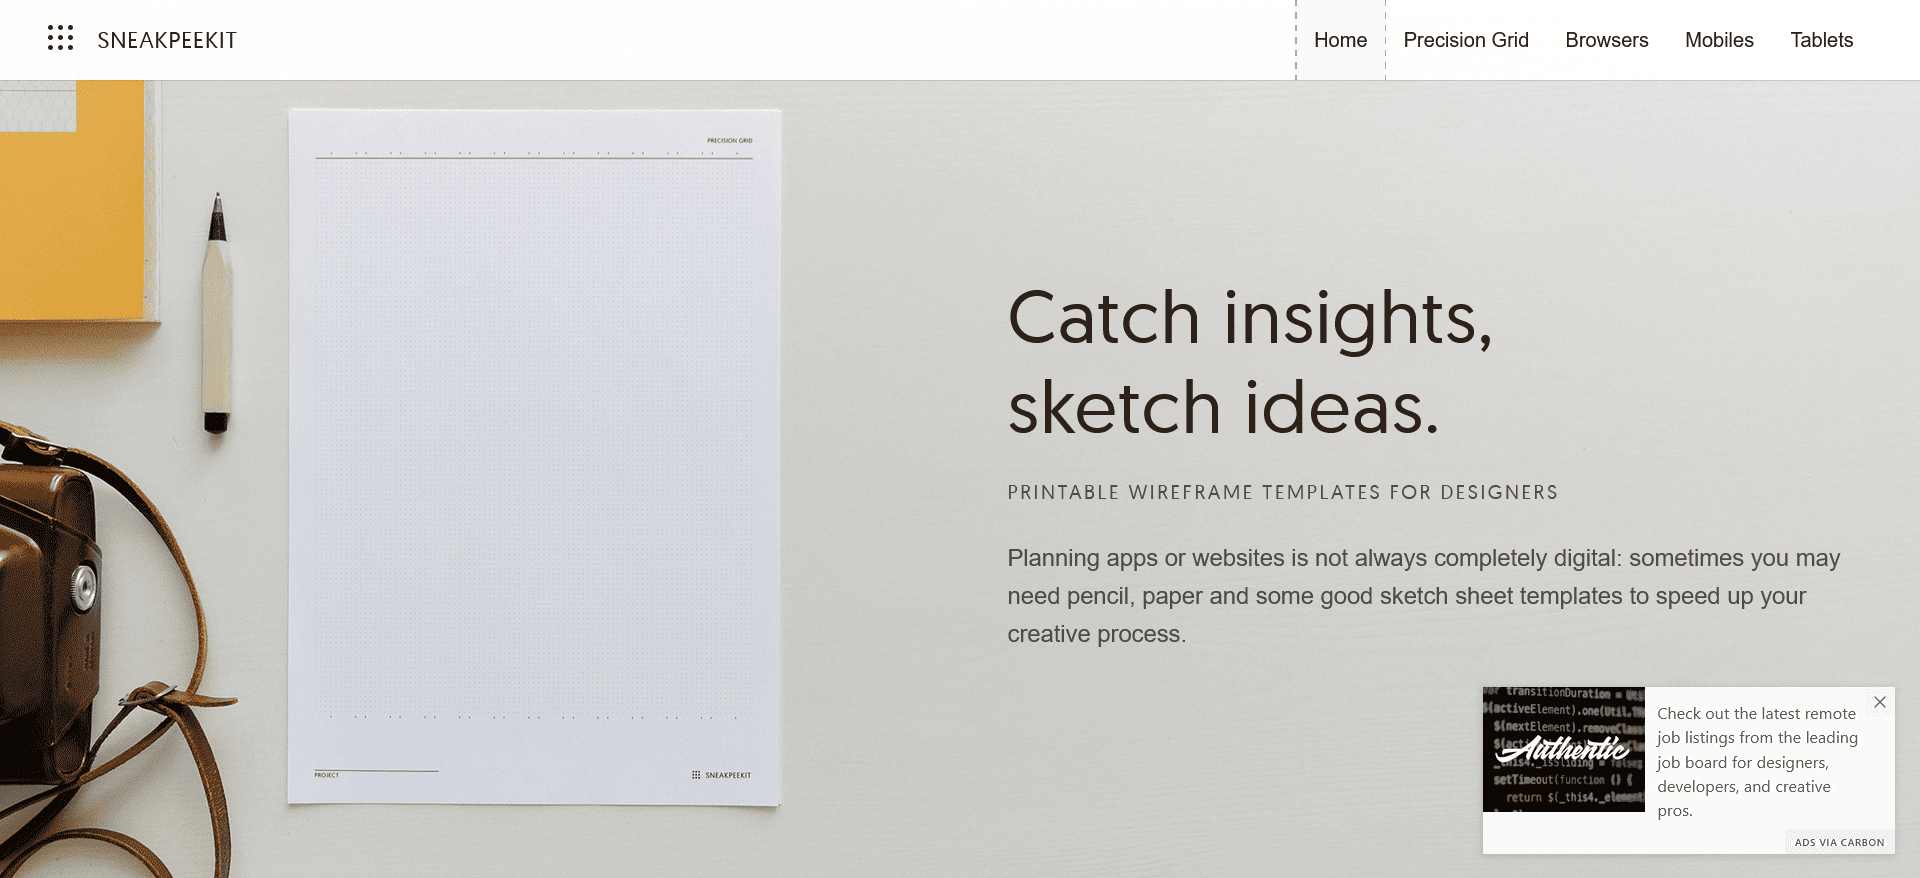Navigate to the Mobiles section
The width and height of the screenshot is (1920, 878).
click(1719, 40)
